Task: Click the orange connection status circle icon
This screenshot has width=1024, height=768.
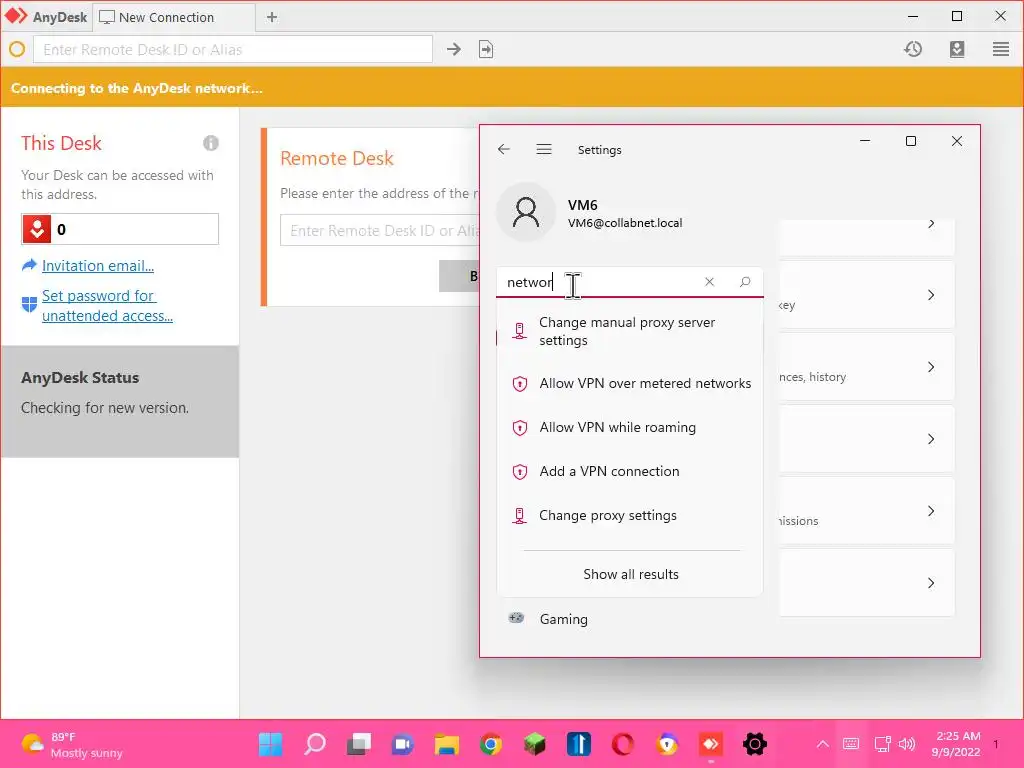Action: click(17, 49)
